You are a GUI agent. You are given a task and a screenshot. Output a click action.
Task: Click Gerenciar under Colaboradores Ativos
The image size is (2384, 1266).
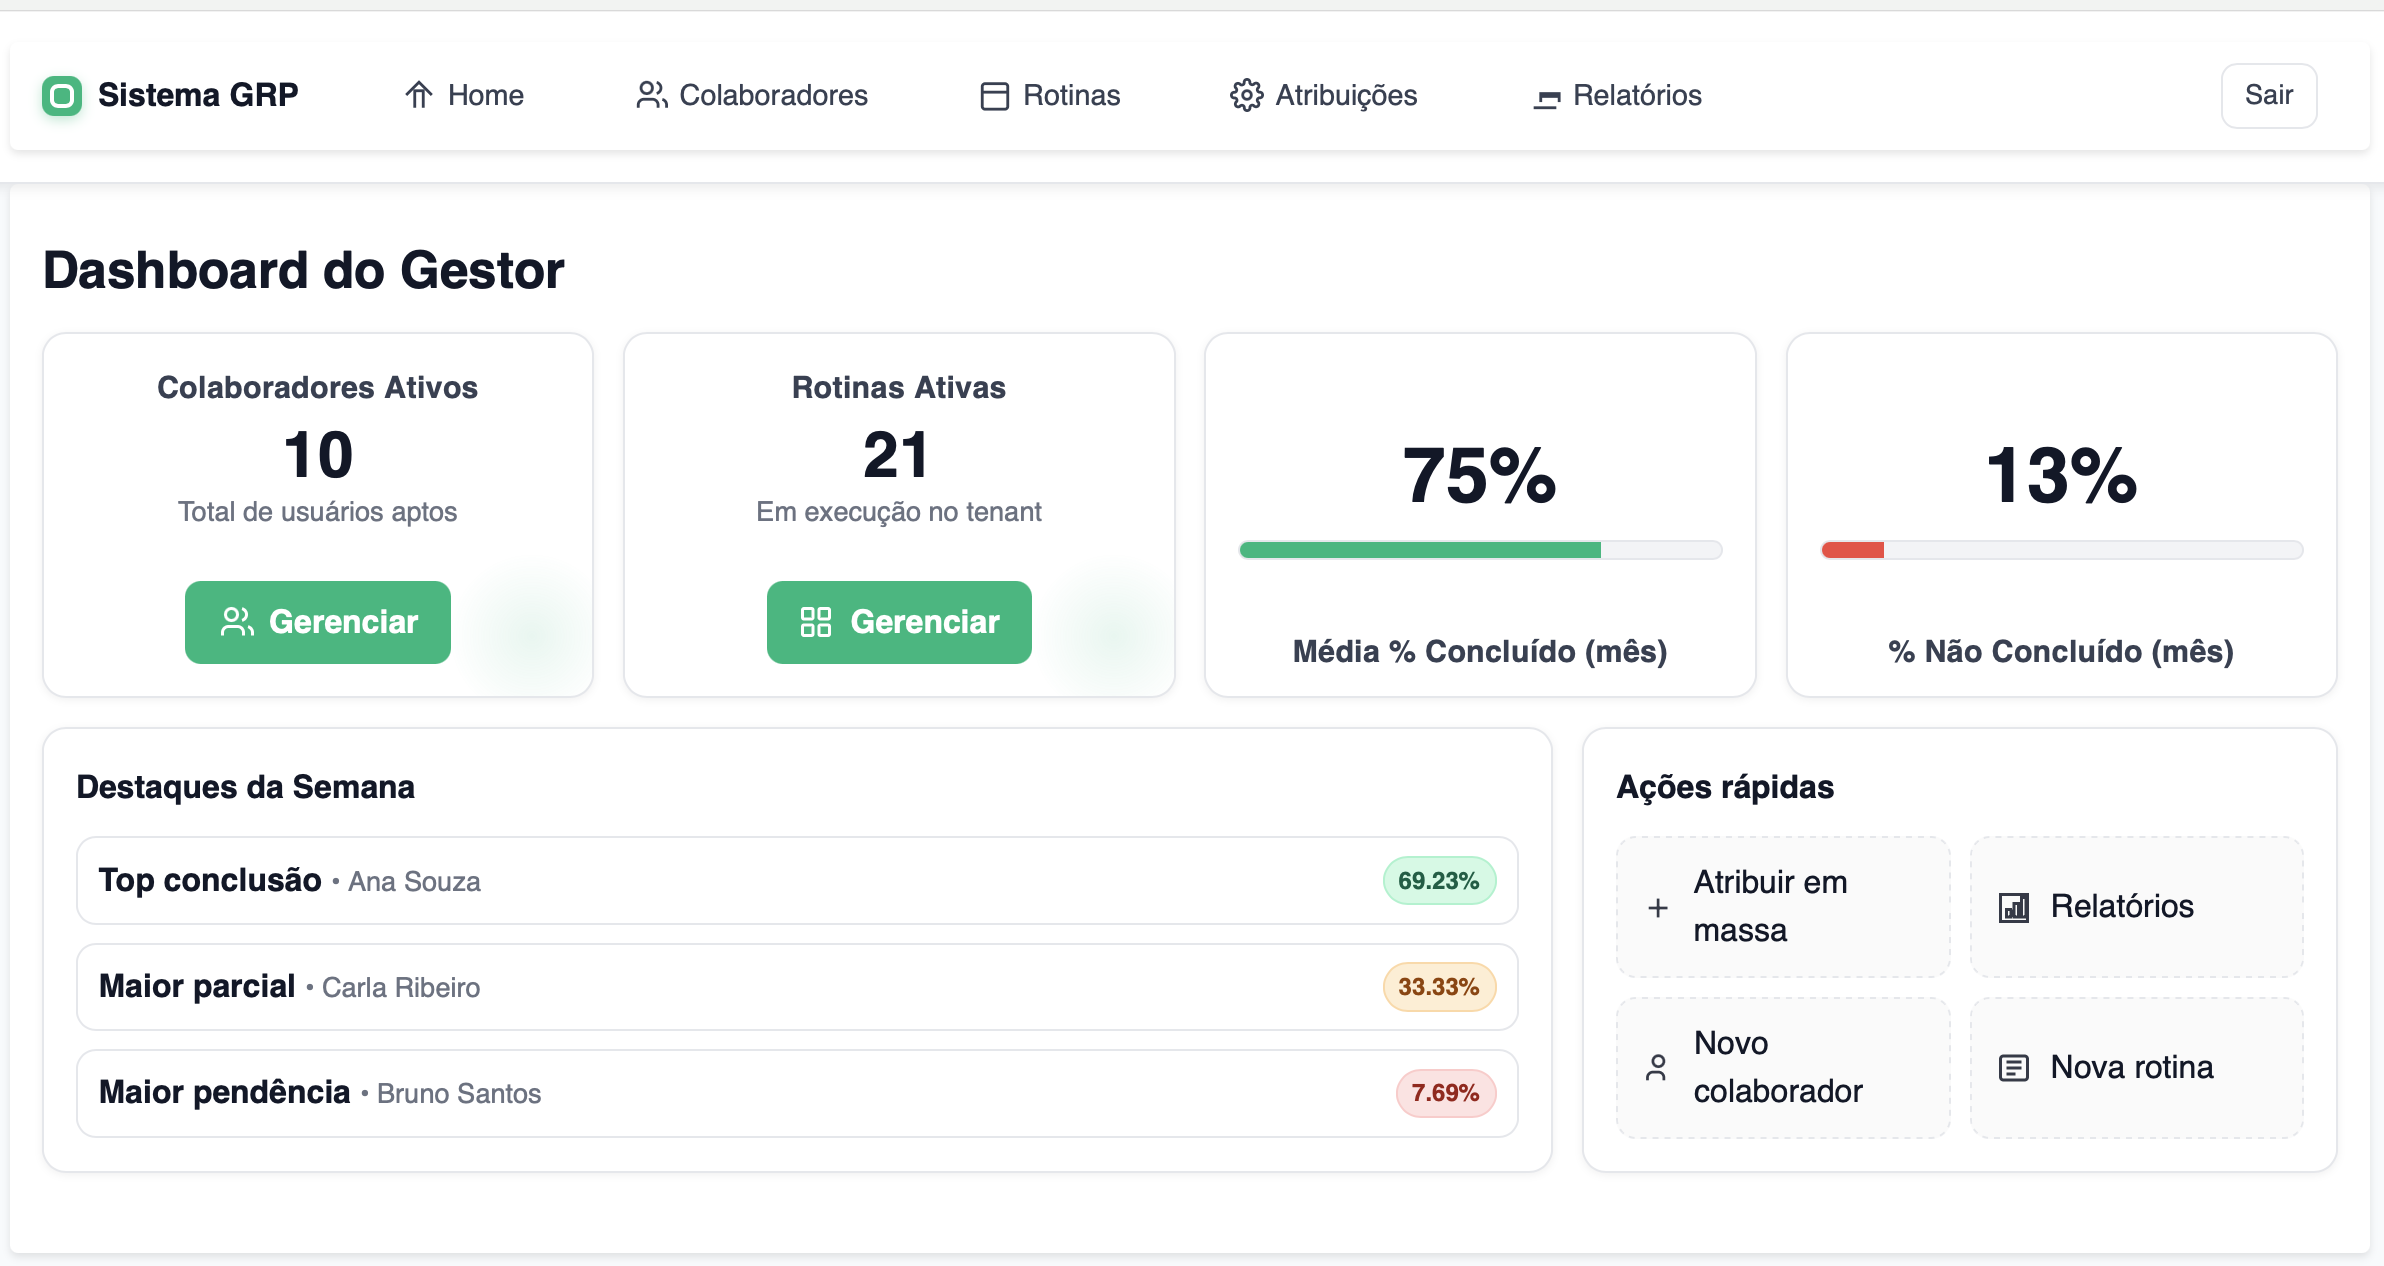click(318, 622)
